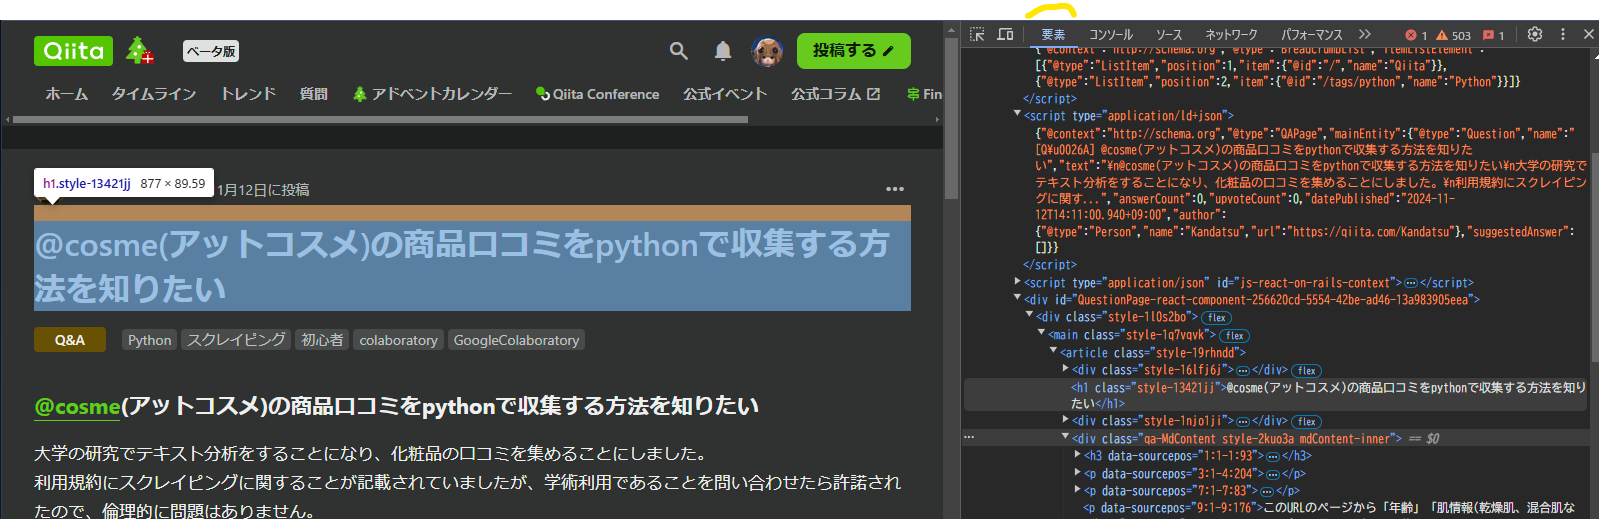Screen dimensions: 1599x519
Task: Switch to コンソール DevTools tab
Action: (x=1111, y=34)
